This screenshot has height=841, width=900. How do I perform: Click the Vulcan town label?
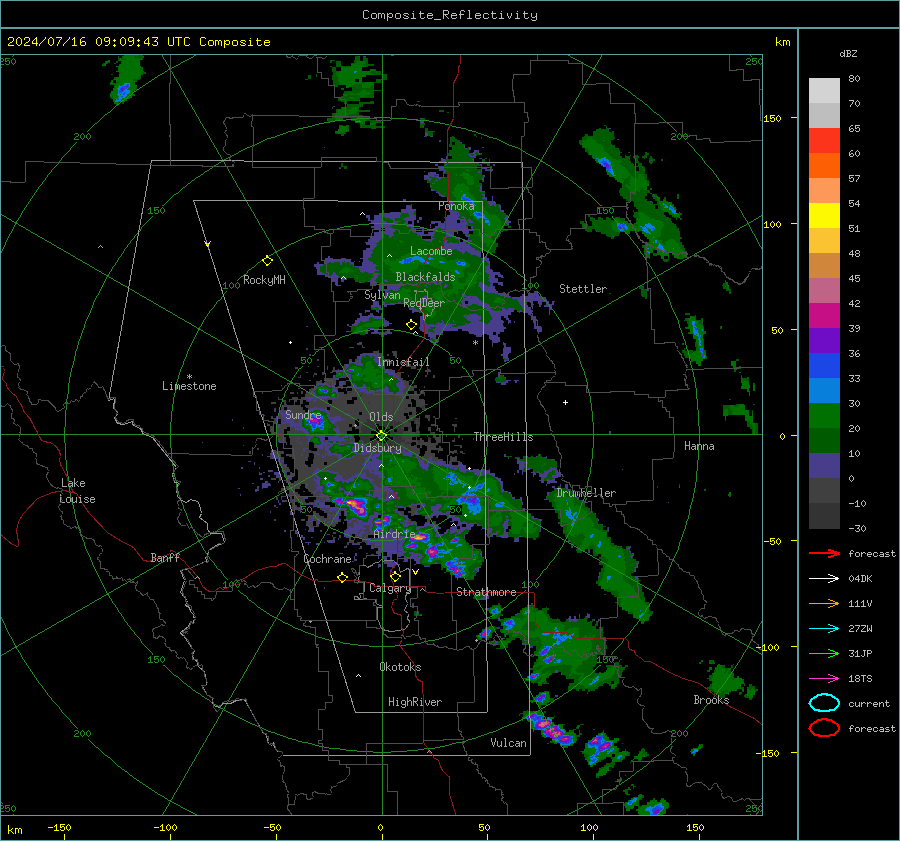point(509,743)
